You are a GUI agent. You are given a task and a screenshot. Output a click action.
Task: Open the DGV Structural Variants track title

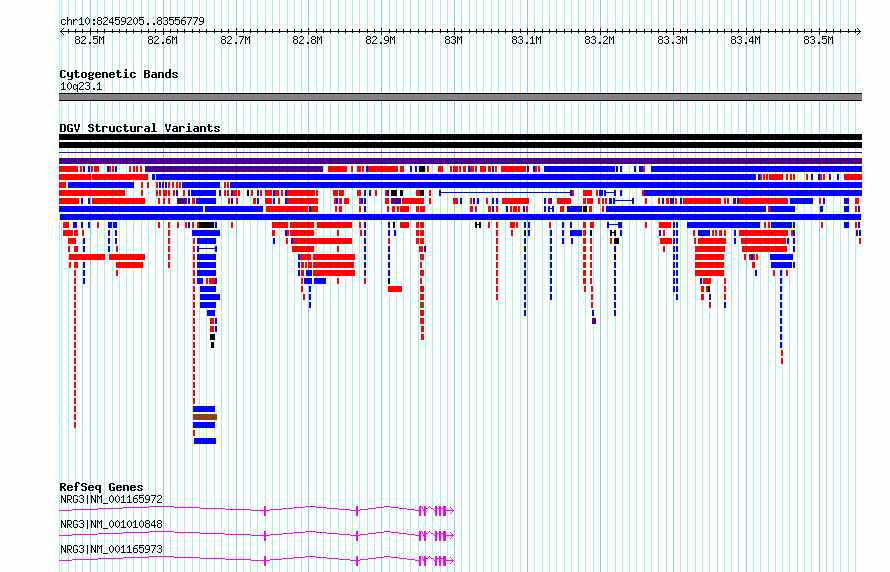click(x=140, y=128)
